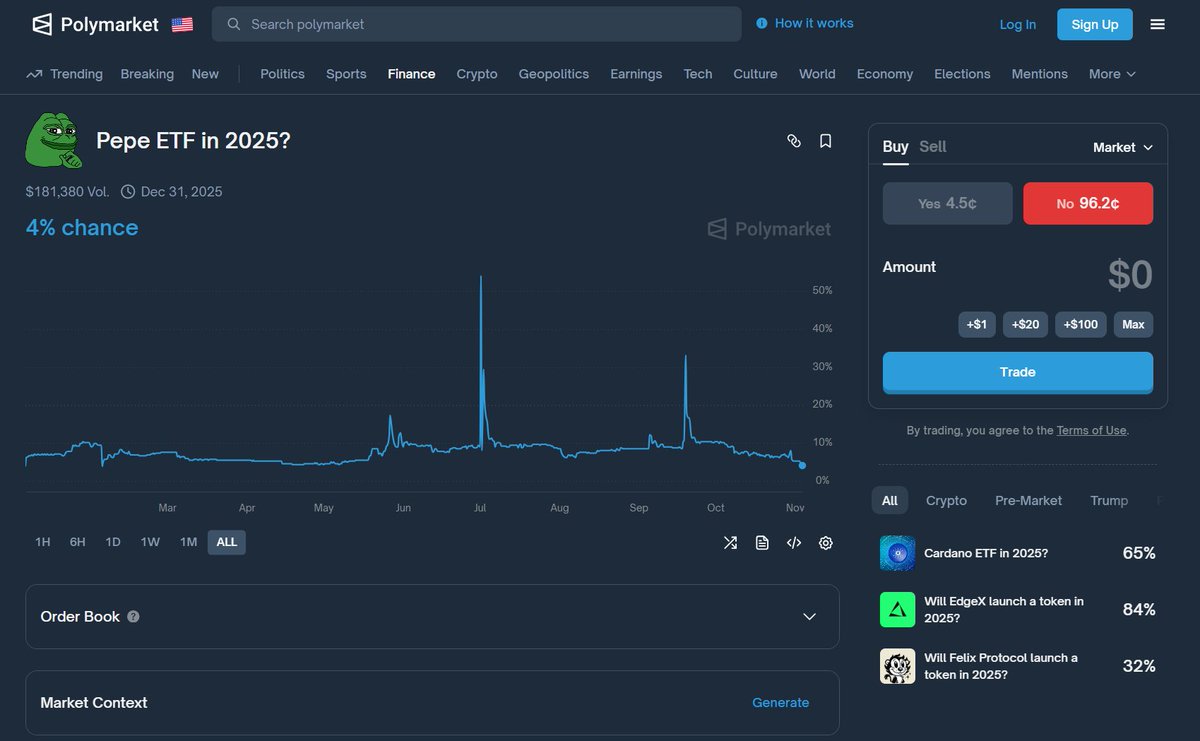The height and width of the screenshot is (741, 1200).
Task: Select the ALL chart range
Action: (227, 542)
